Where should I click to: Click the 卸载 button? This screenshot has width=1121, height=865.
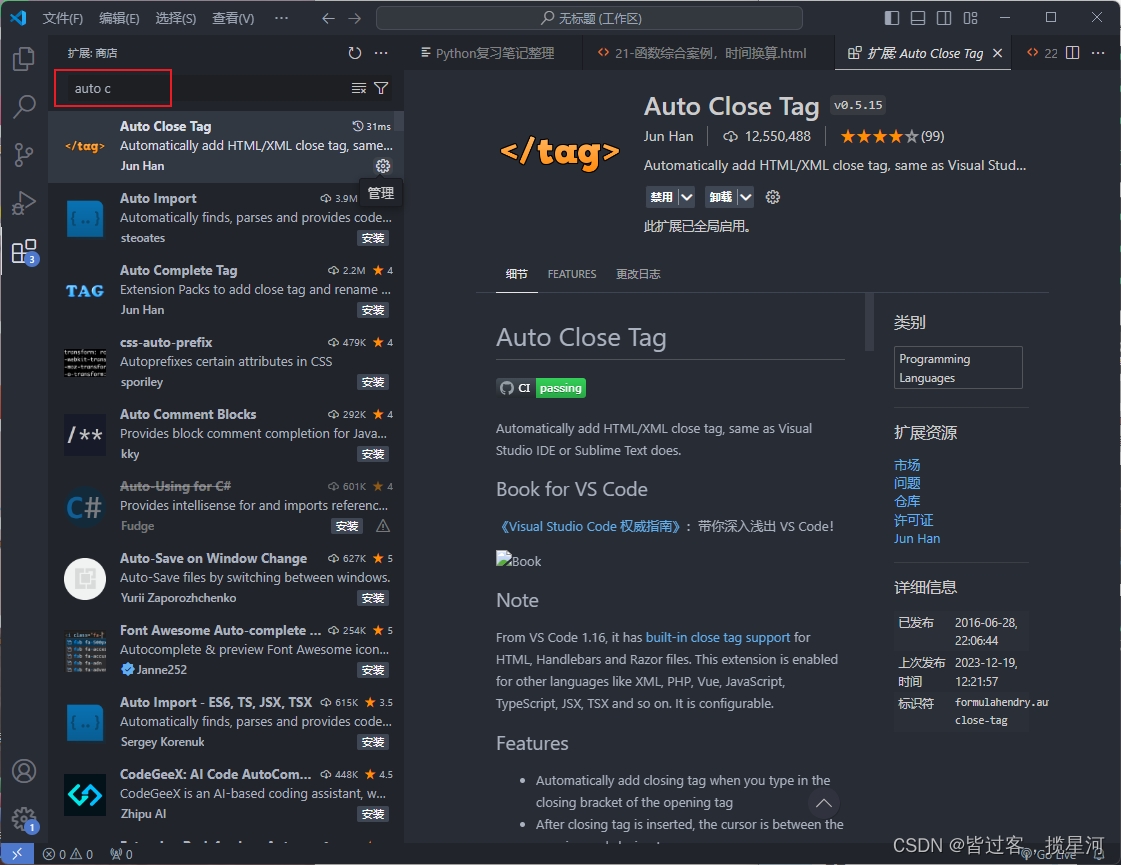click(721, 197)
